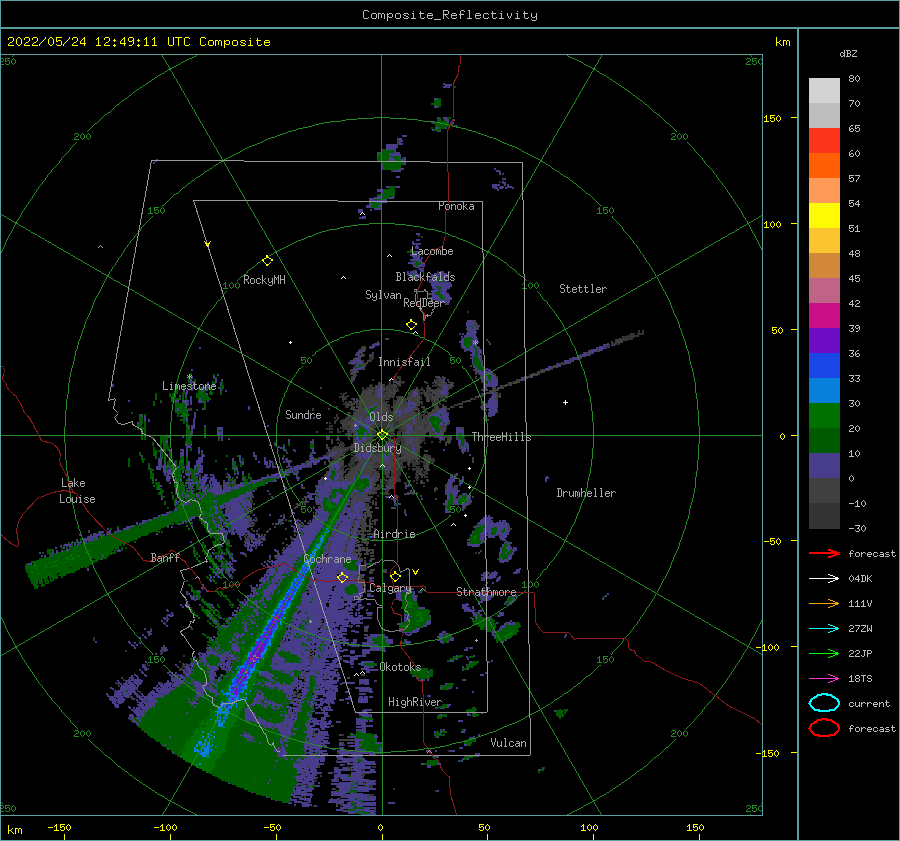Click the Airdrie city label
This screenshot has height=841, width=900.
(394, 534)
